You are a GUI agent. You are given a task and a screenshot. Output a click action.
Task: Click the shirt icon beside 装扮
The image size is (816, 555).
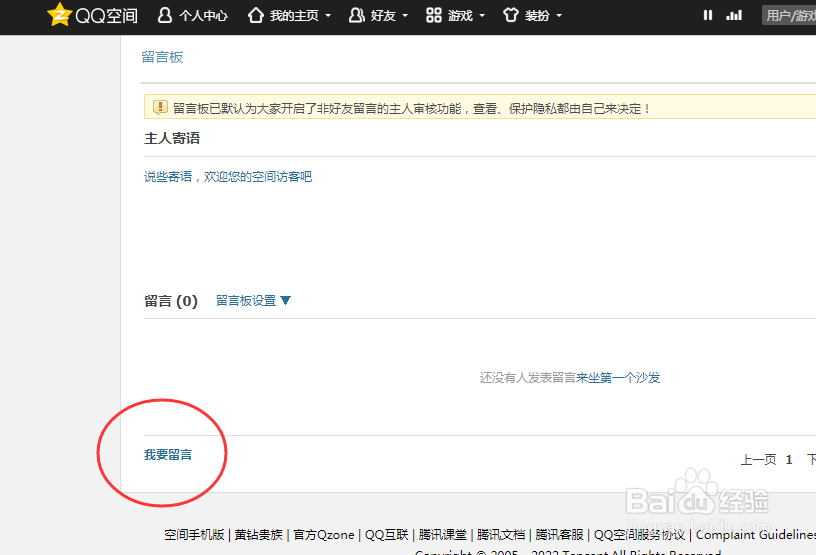(x=511, y=15)
